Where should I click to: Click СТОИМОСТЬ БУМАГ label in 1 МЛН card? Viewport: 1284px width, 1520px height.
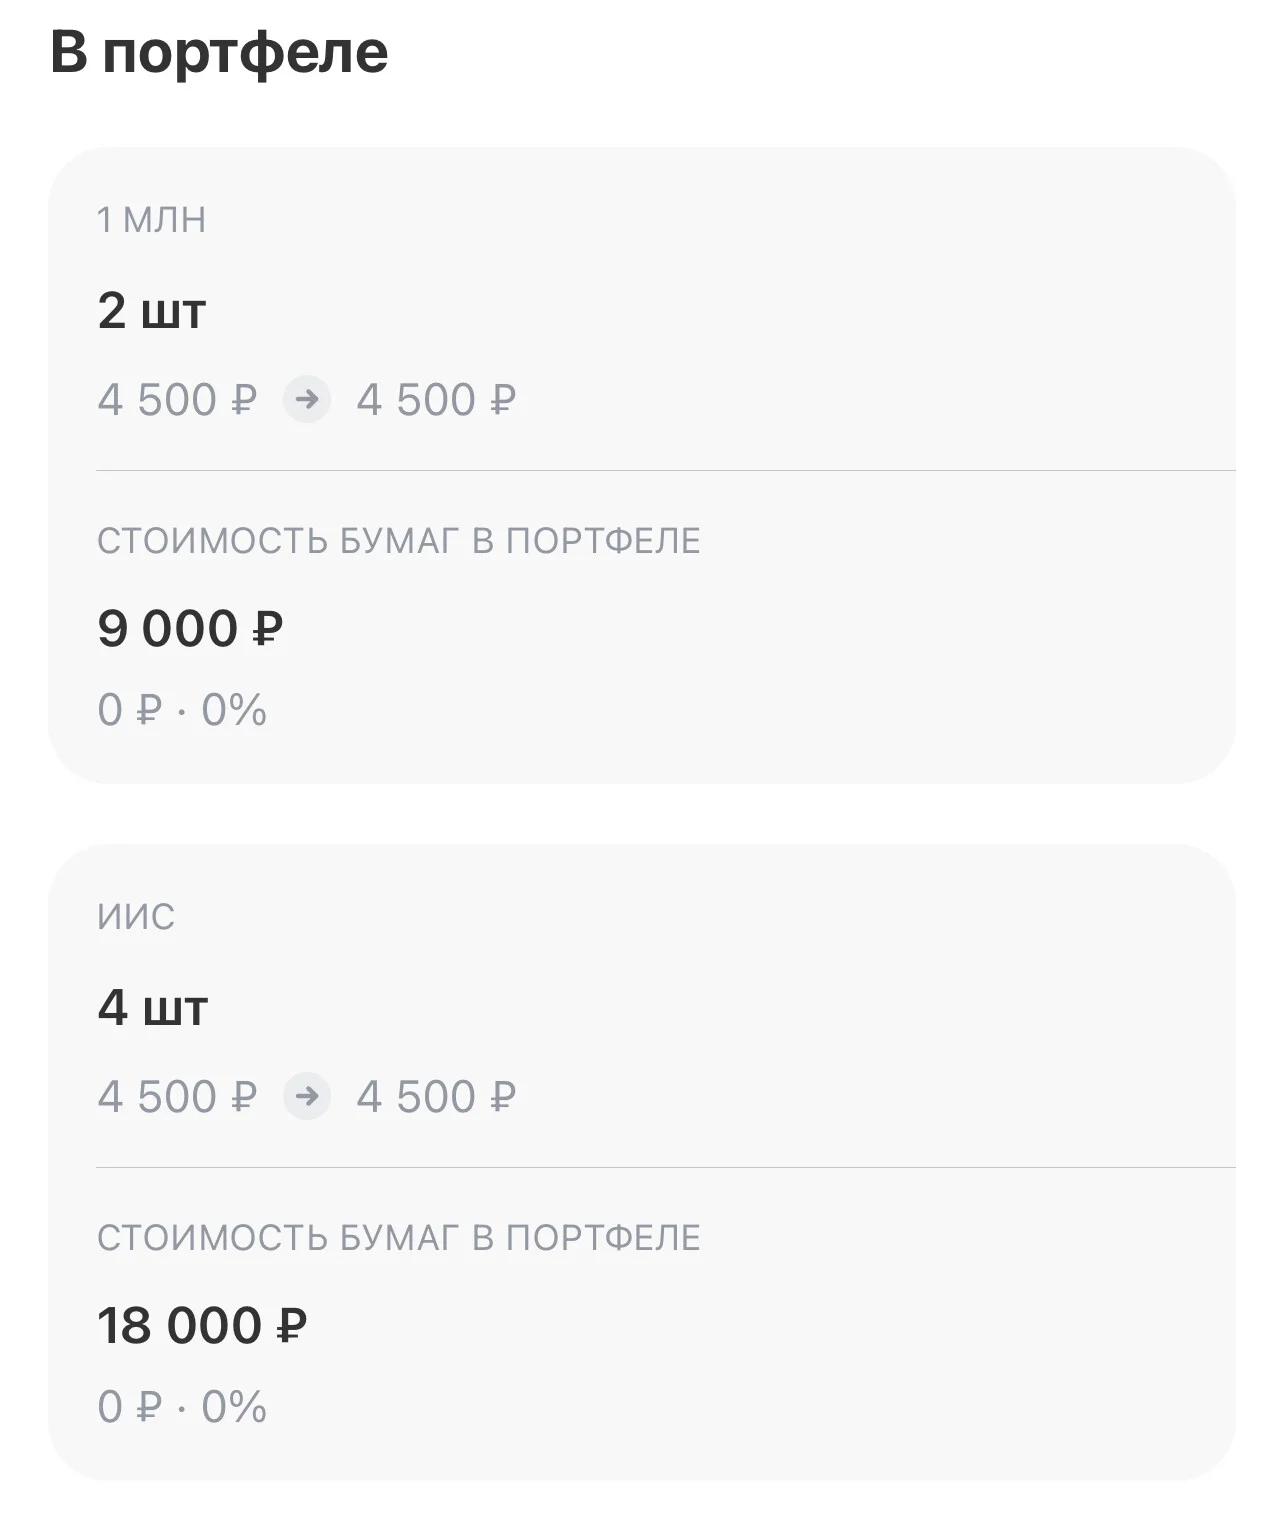click(399, 541)
